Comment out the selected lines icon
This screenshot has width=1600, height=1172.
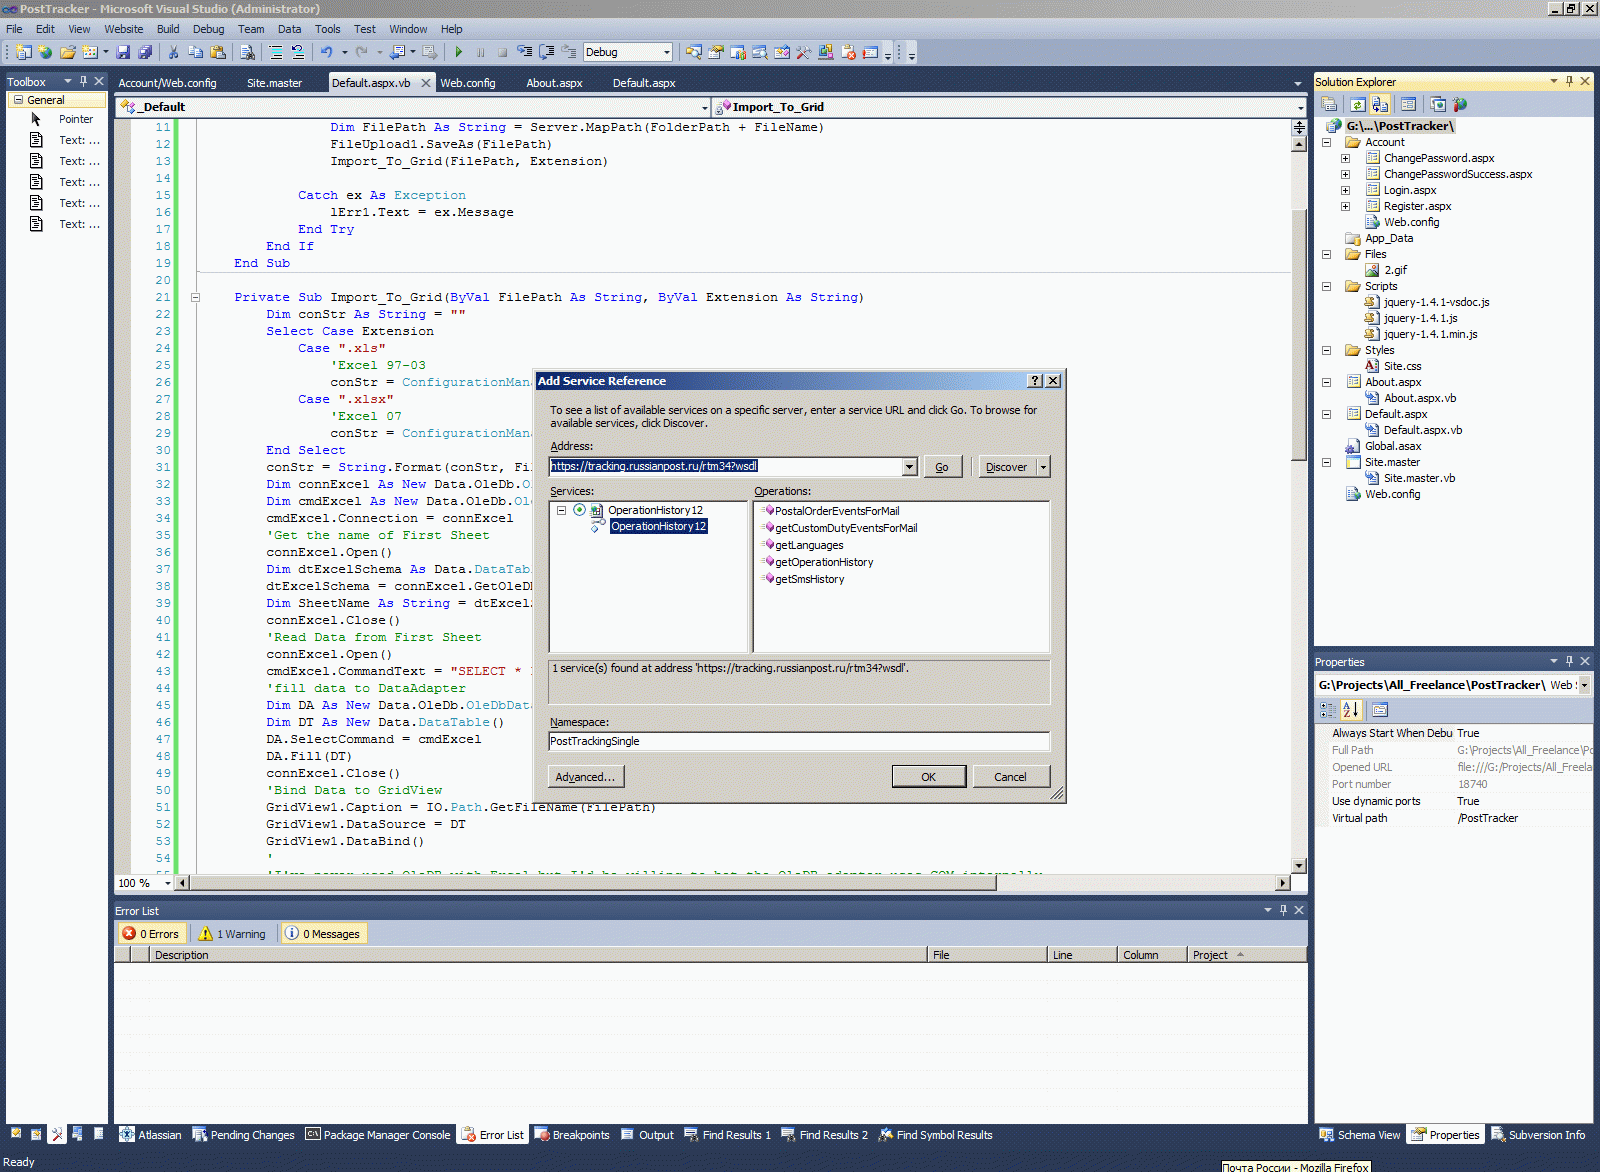(x=276, y=52)
